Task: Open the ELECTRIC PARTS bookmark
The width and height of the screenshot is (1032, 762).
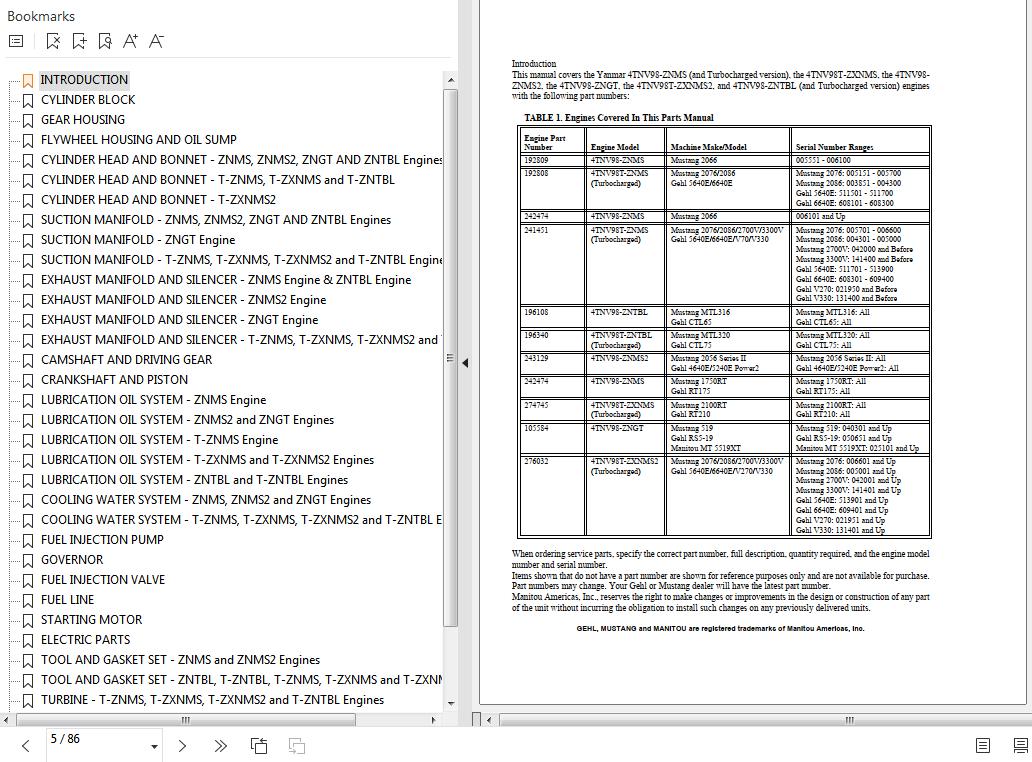Action: (86, 640)
